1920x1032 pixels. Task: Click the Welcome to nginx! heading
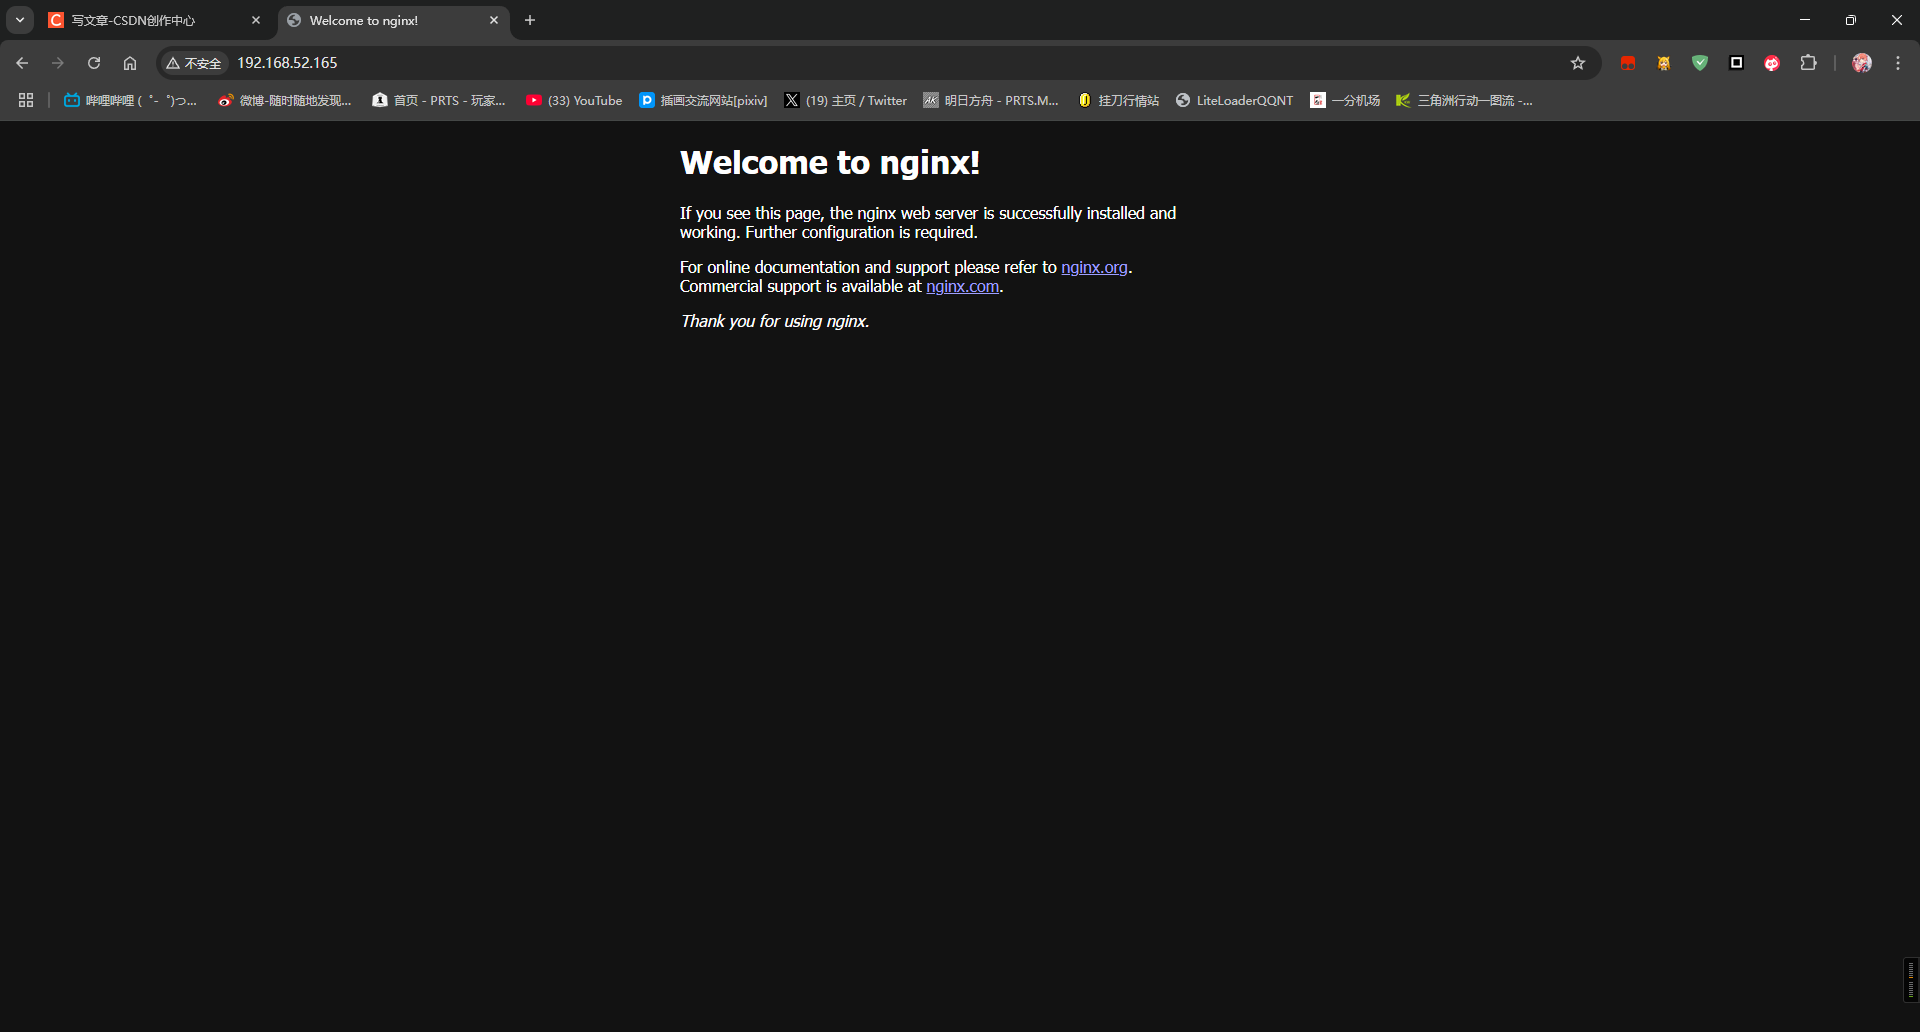tap(830, 162)
